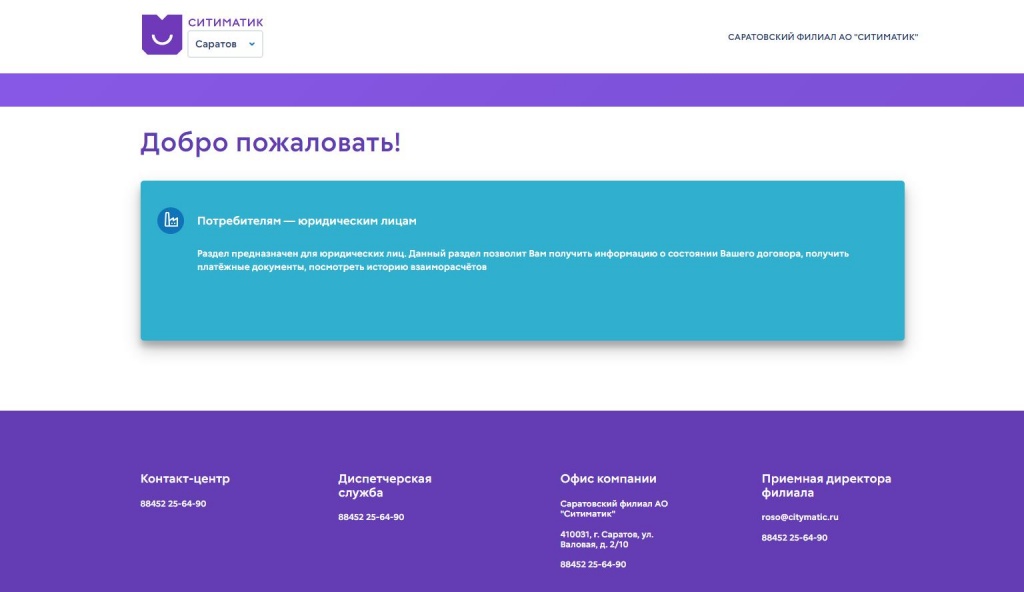Viewport: 1024px width, 592px height.
Task: Click the Саратовский филиал АО "Ситиматик" header text
Action: (x=822, y=37)
